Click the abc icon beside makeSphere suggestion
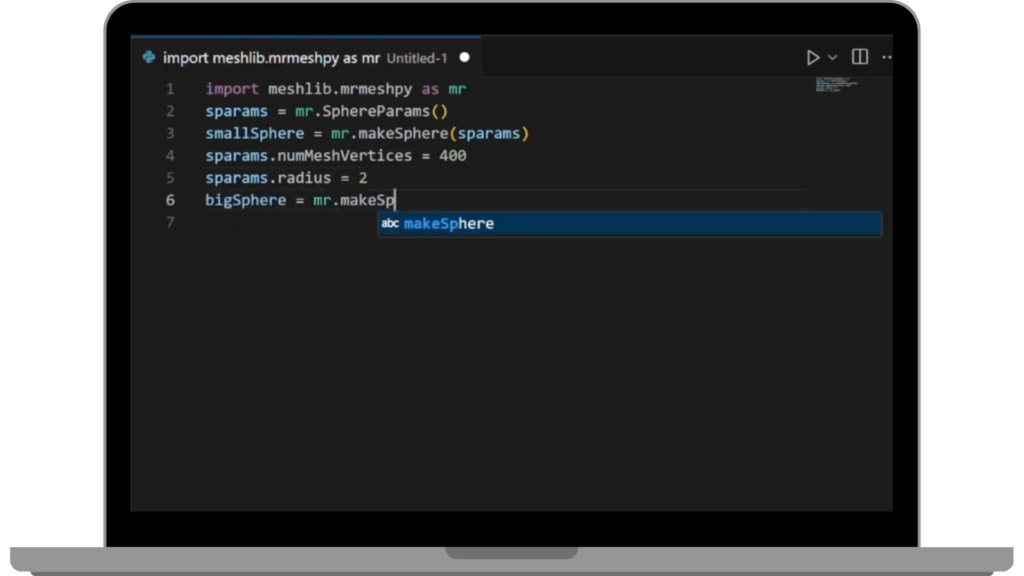 point(390,224)
